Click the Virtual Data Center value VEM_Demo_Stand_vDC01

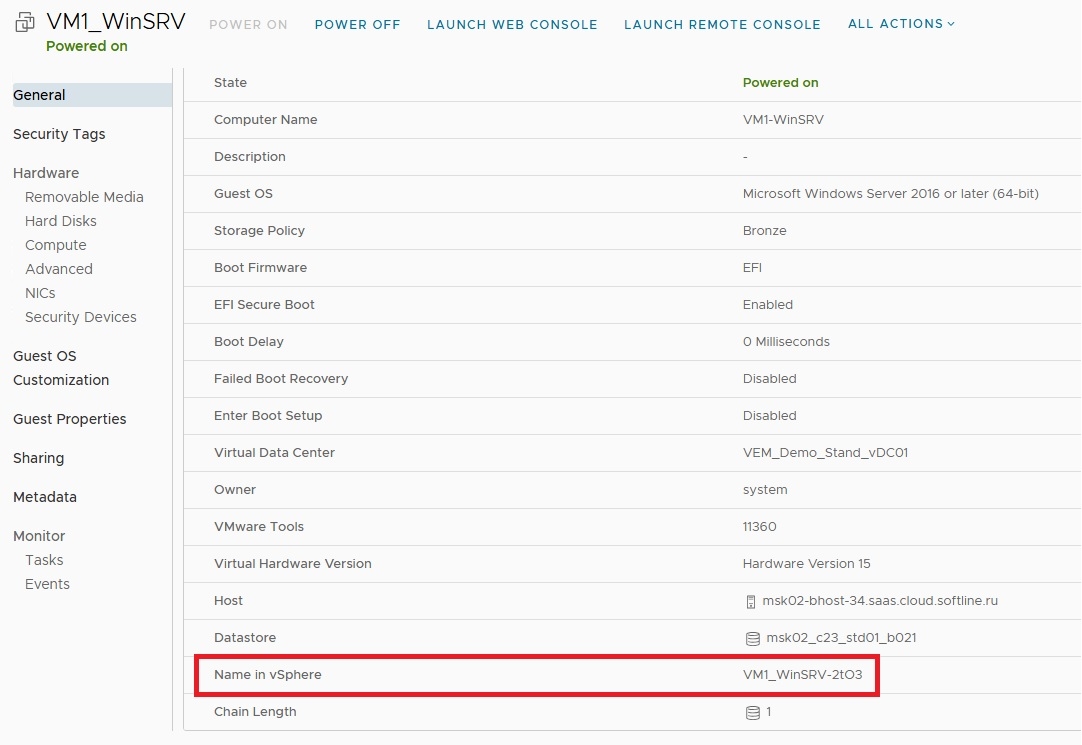click(825, 453)
